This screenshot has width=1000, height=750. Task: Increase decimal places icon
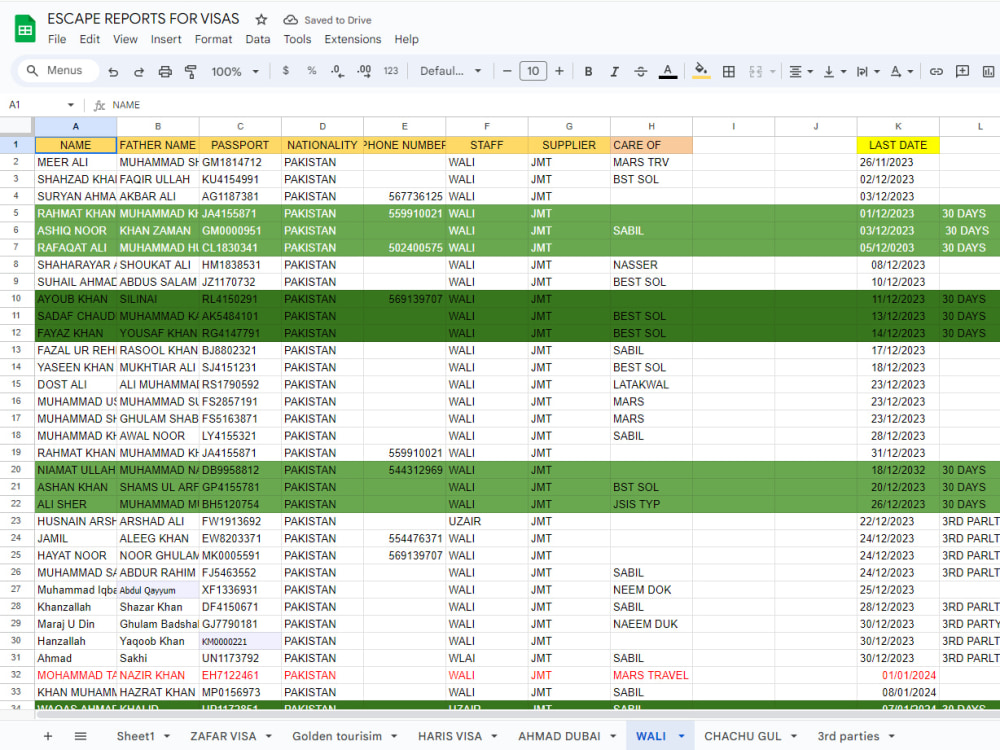(x=364, y=71)
